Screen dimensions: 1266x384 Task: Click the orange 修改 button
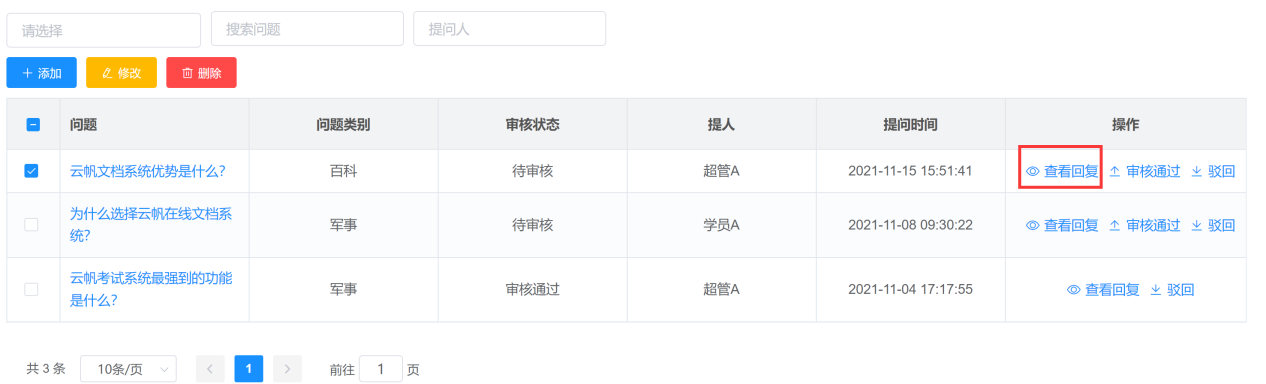coord(121,73)
